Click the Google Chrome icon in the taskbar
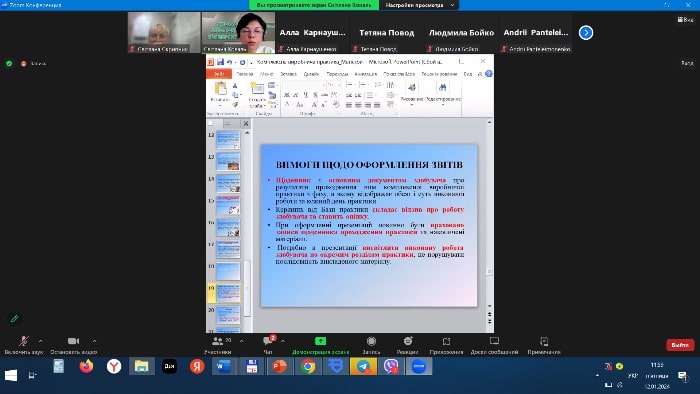Image resolution: width=700 pixels, height=394 pixels. 308,366
